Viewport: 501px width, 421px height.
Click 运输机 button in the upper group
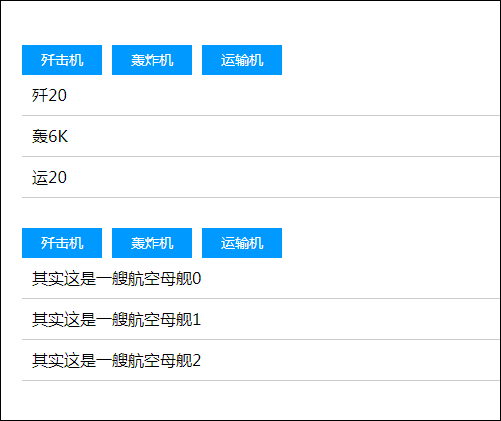[242, 60]
